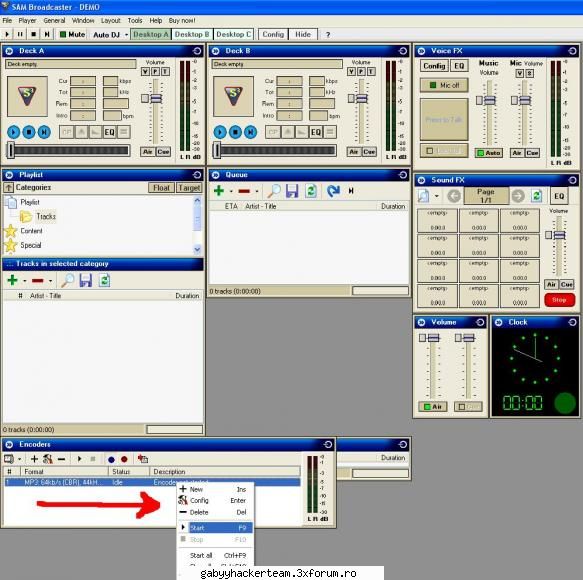The width and height of the screenshot is (583, 580).
Task: Click the Voice FX Config button
Action: point(434,66)
